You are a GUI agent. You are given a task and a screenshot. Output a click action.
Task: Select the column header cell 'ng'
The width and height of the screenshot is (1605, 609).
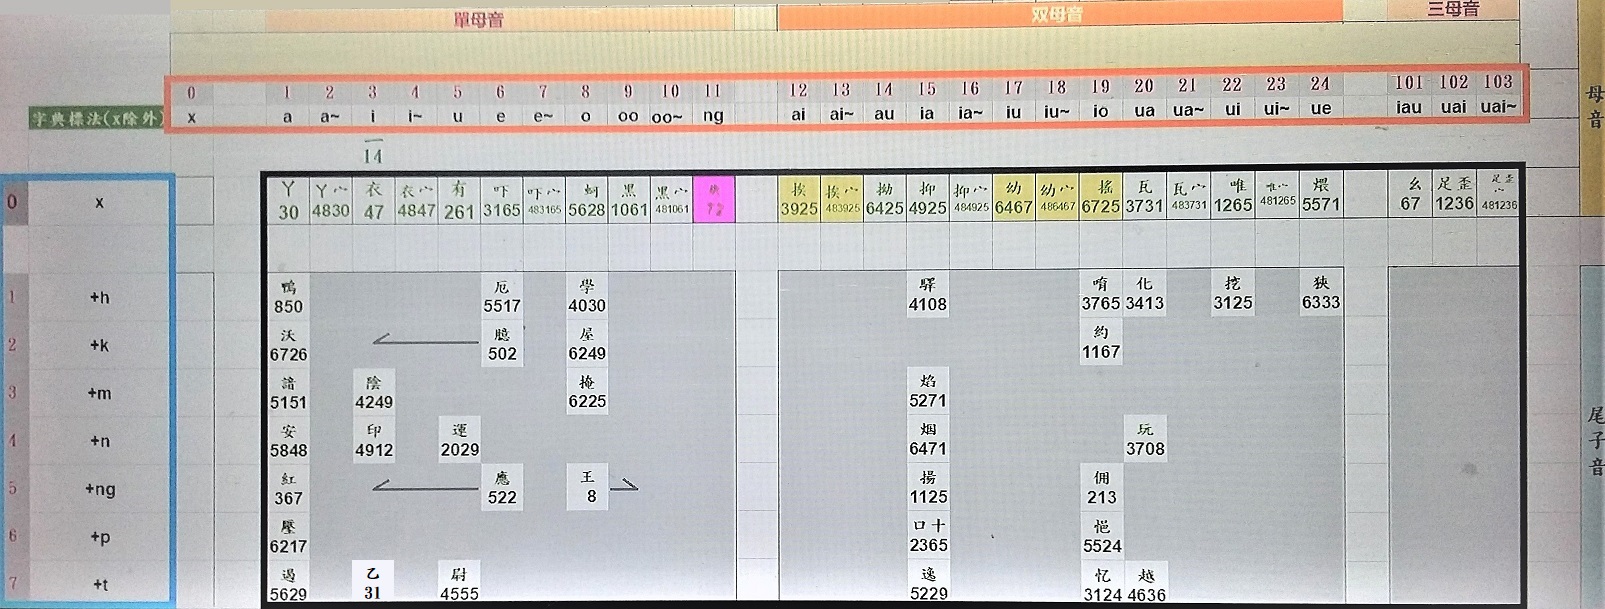coord(713,116)
